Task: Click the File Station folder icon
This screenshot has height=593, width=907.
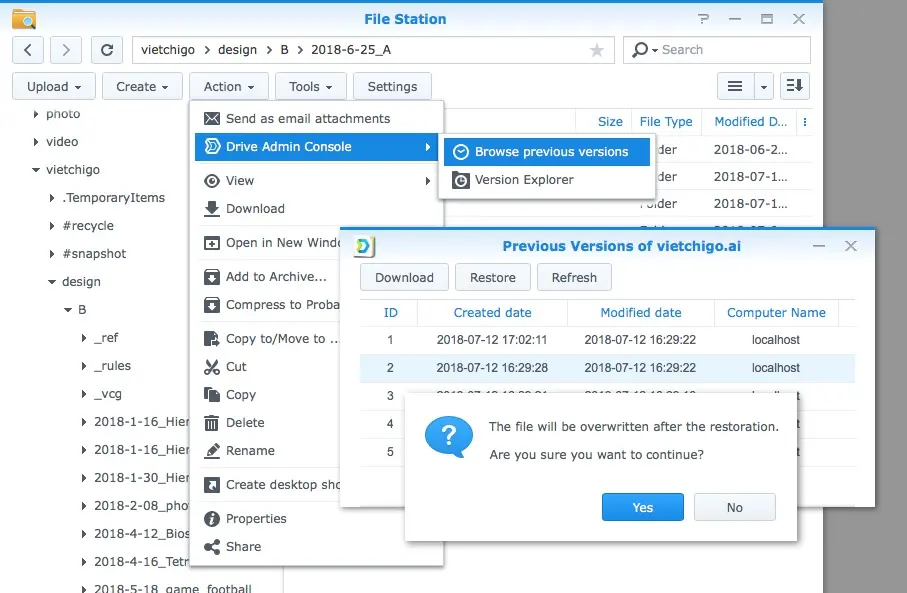Action: point(24,19)
